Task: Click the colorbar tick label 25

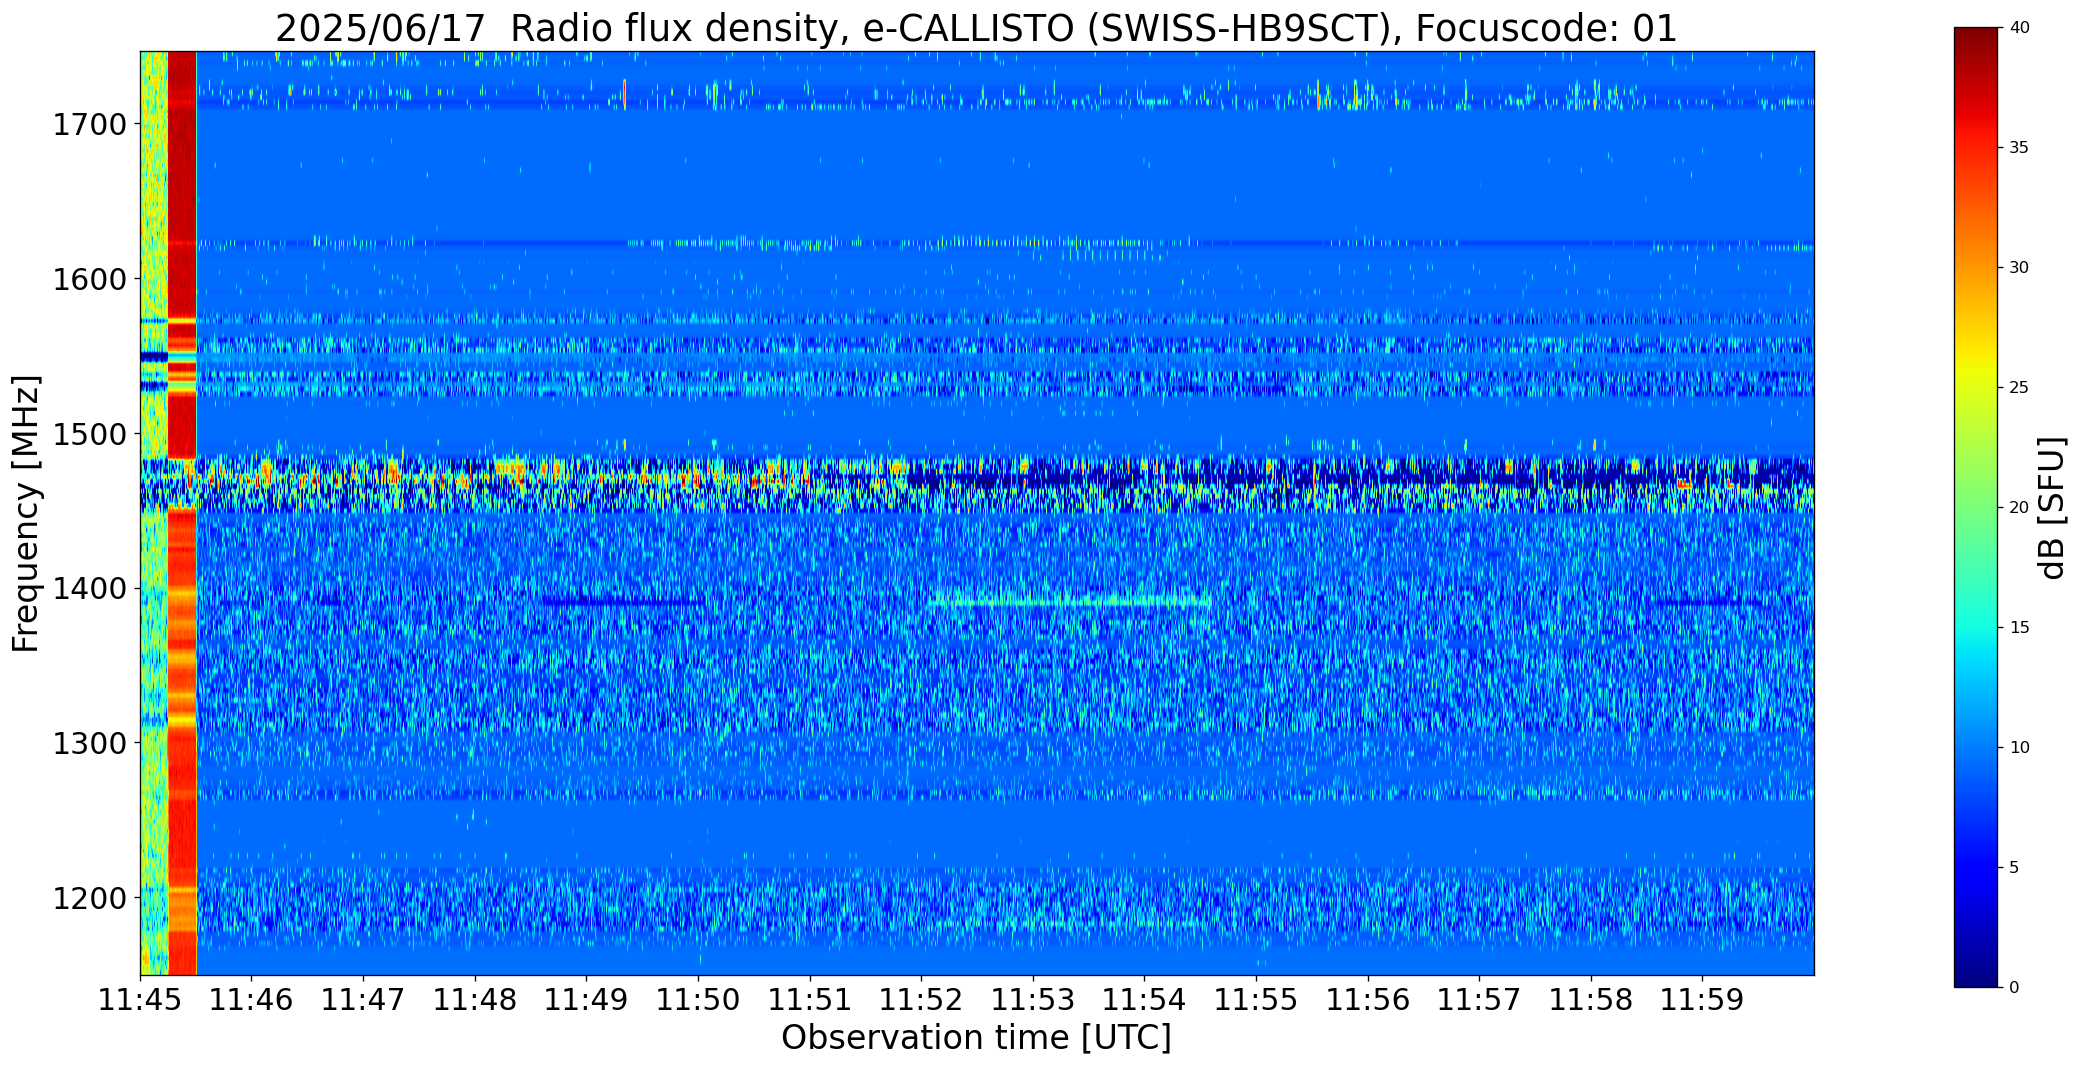Action: pyautogui.click(x=2019, y=388)
